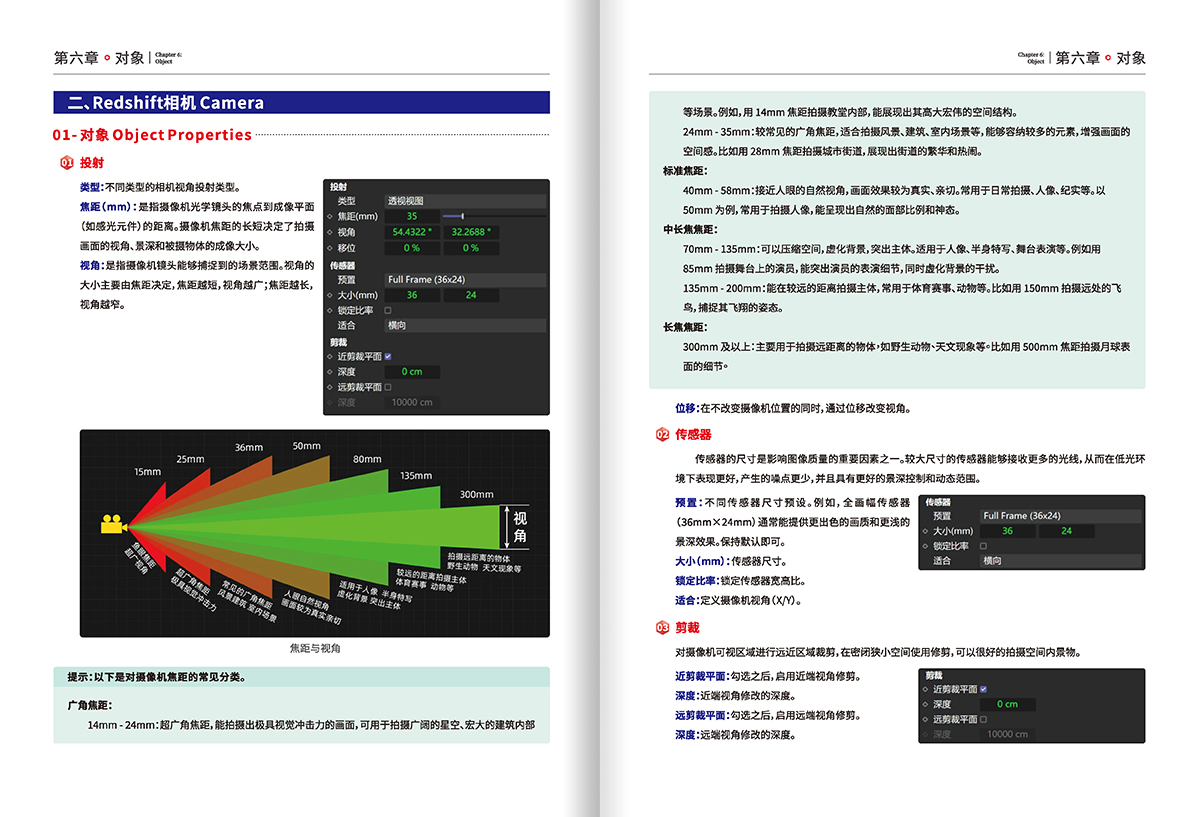The height and width of the screenshot is (817, 1200).
Task: Click the blue 二、Redshift相机 Camera section banner
Action: (301, 102)
